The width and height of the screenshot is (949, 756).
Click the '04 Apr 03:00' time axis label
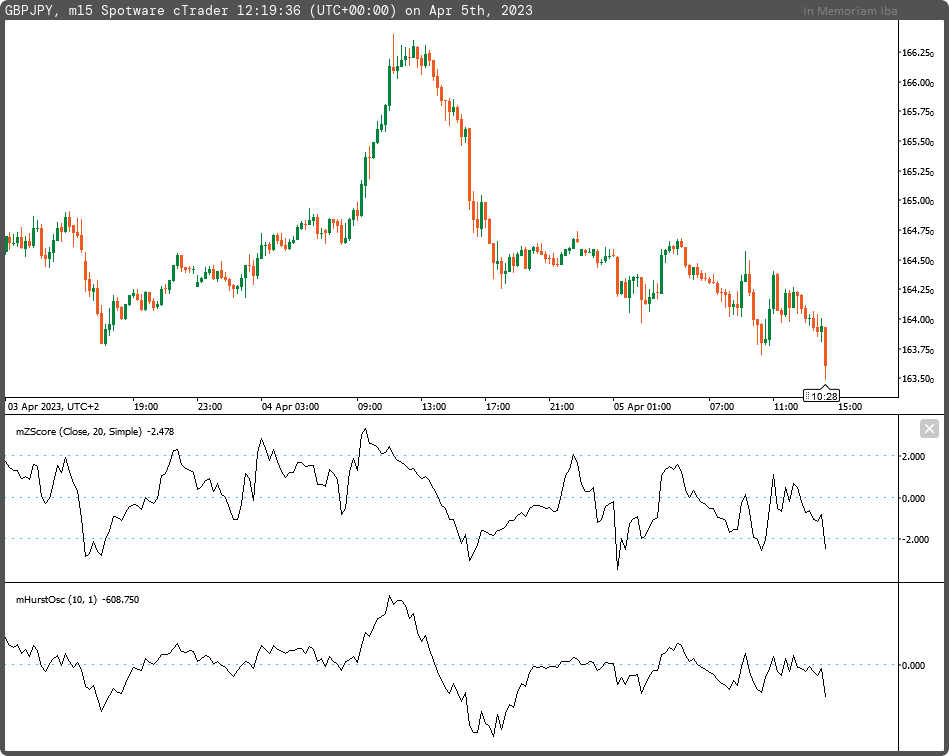[290, 407]
